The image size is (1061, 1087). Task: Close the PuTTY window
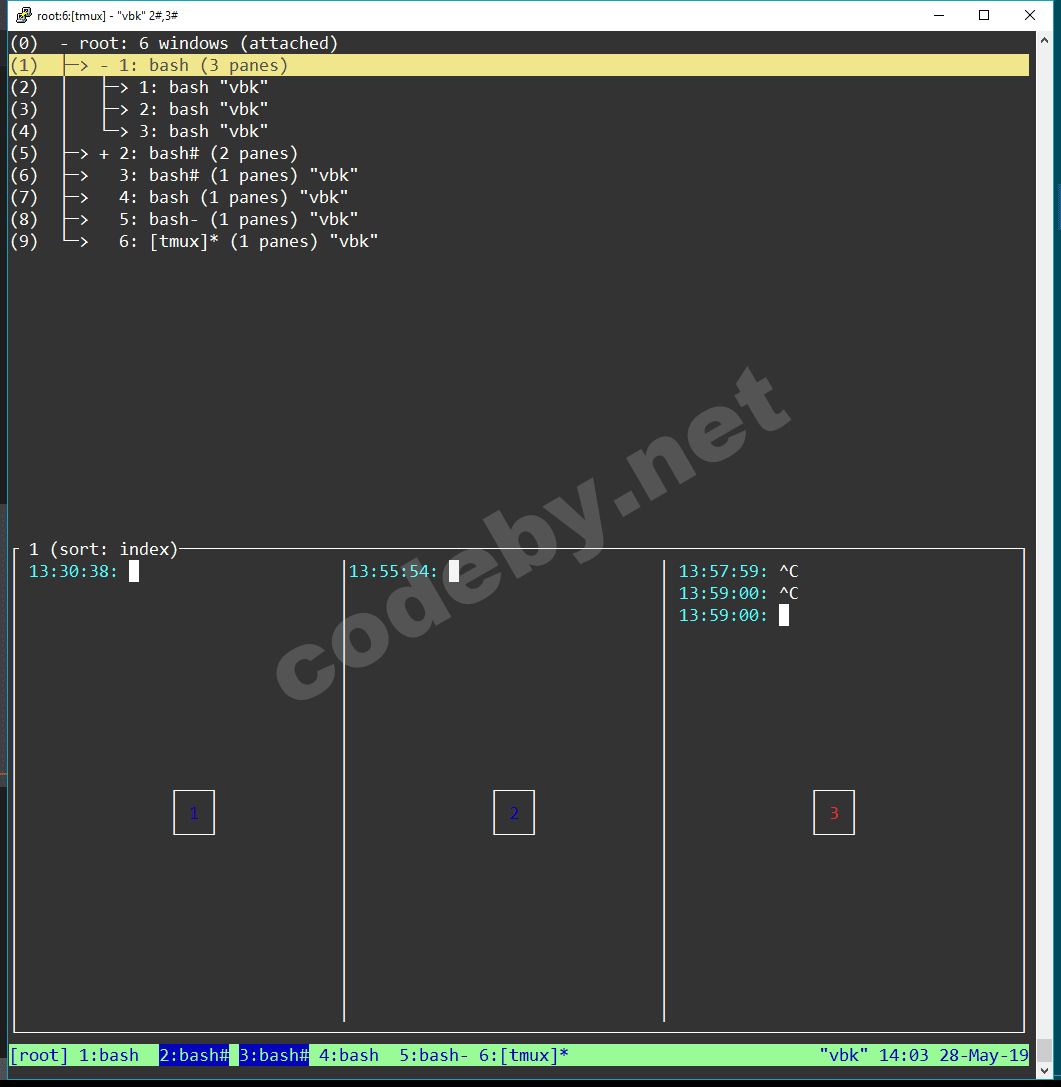1030,15
